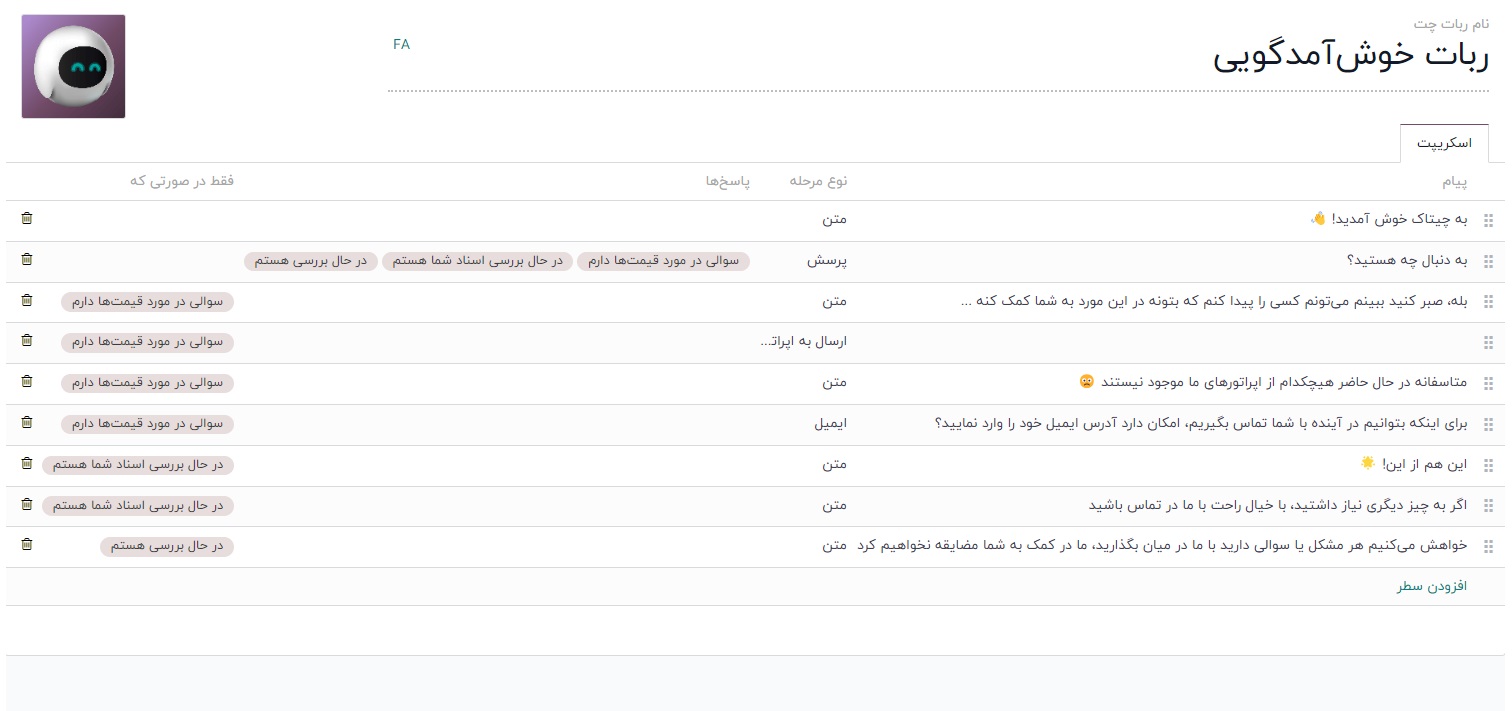Delete the 'متاسفانه در حال حاضر' row with its trash icon
The width and height of the screenshot is (1512, 711).
point(27,382)
